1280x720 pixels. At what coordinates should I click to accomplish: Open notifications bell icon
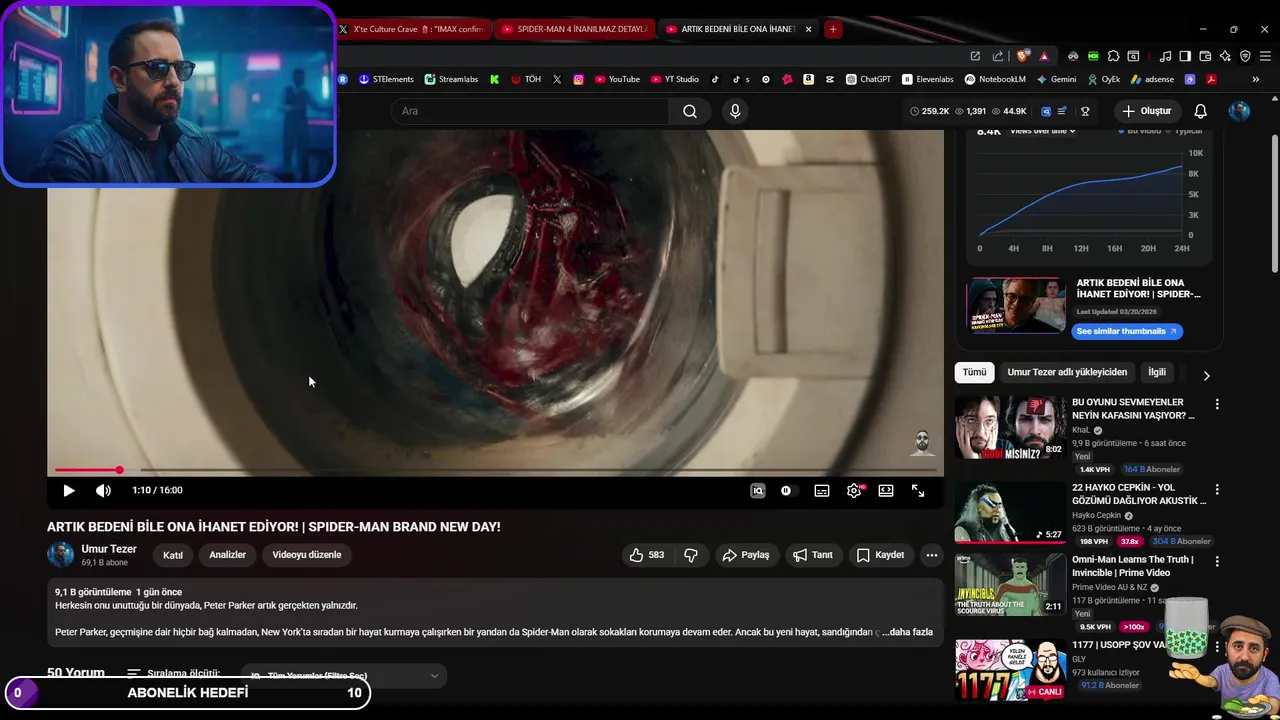[x=1200, y=111]
